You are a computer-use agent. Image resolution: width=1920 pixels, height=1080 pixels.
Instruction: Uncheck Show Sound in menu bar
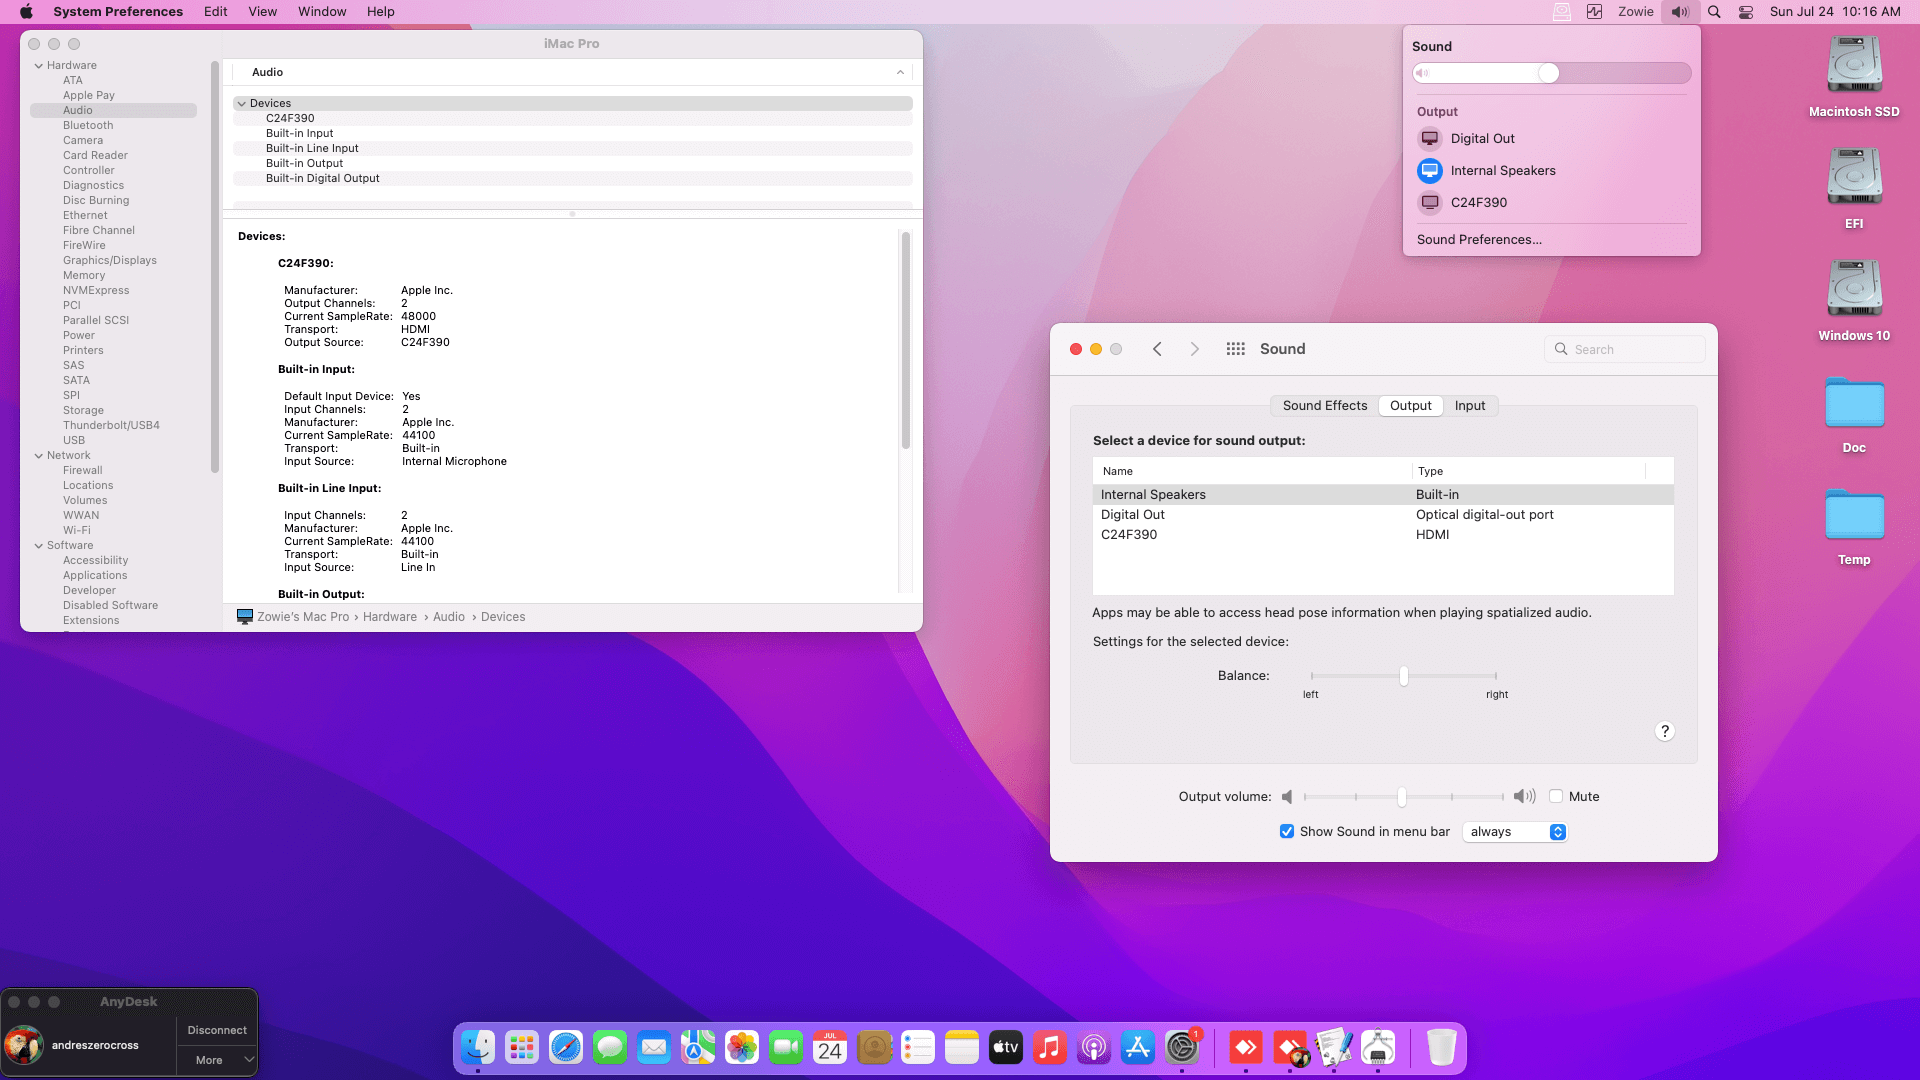pyautogui.click(x=1287, y=832)
